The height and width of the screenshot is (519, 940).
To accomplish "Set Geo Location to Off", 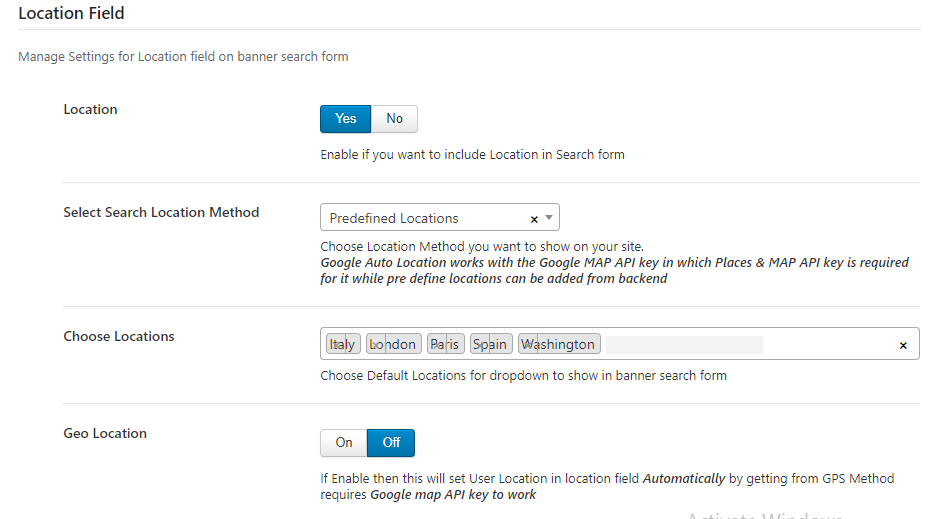I will point(391,443).
